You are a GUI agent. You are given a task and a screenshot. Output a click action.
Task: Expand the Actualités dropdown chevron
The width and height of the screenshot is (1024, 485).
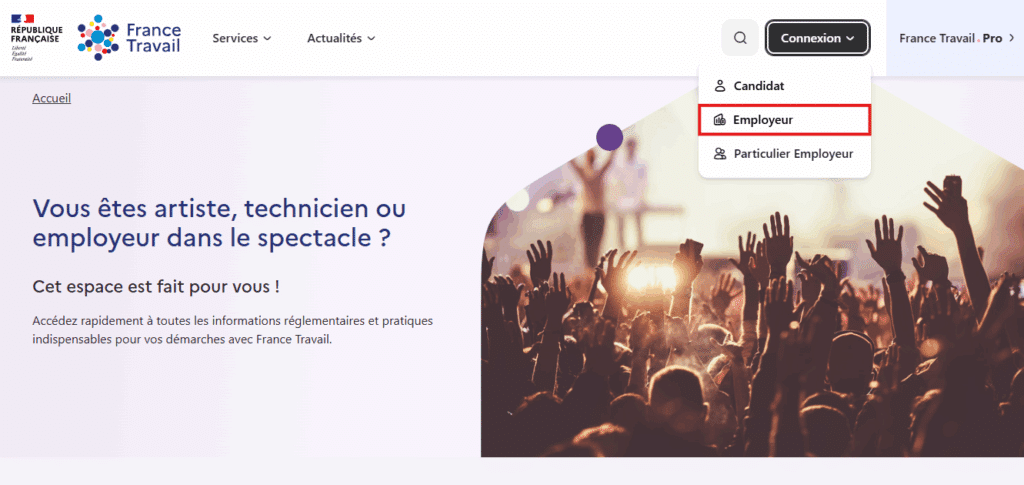pos(371,39)
